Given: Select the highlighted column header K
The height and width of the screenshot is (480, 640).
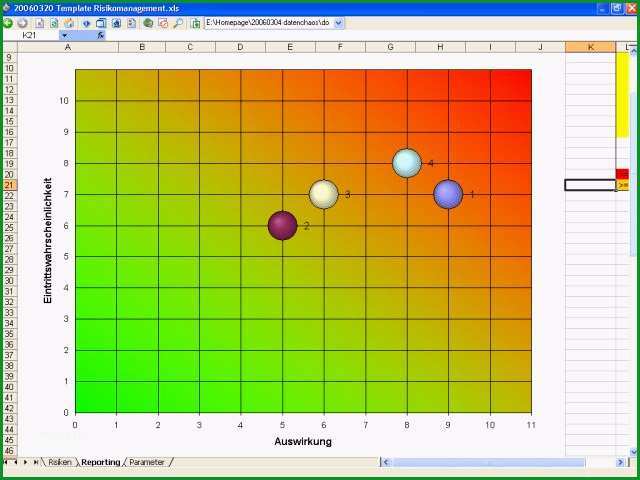Looking at the screenshot, I should coord(590,47).
